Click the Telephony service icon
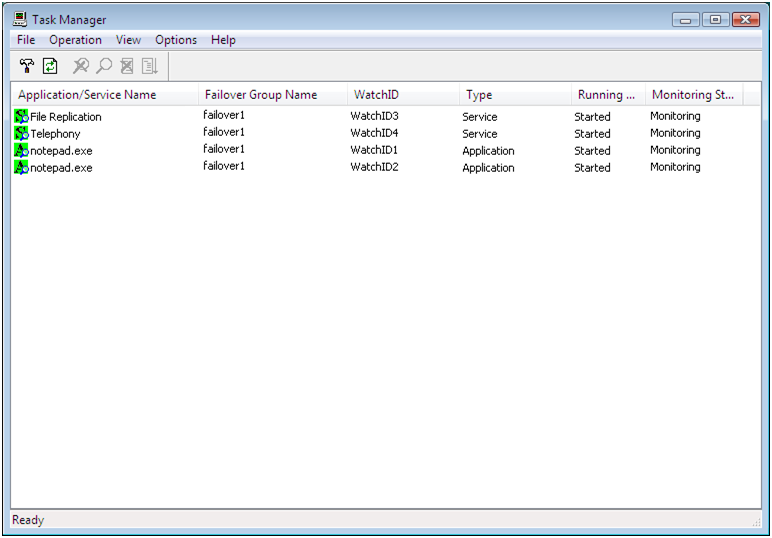Image resolution: width=772 pixels, height=538 pixels. tap(21, 134)
